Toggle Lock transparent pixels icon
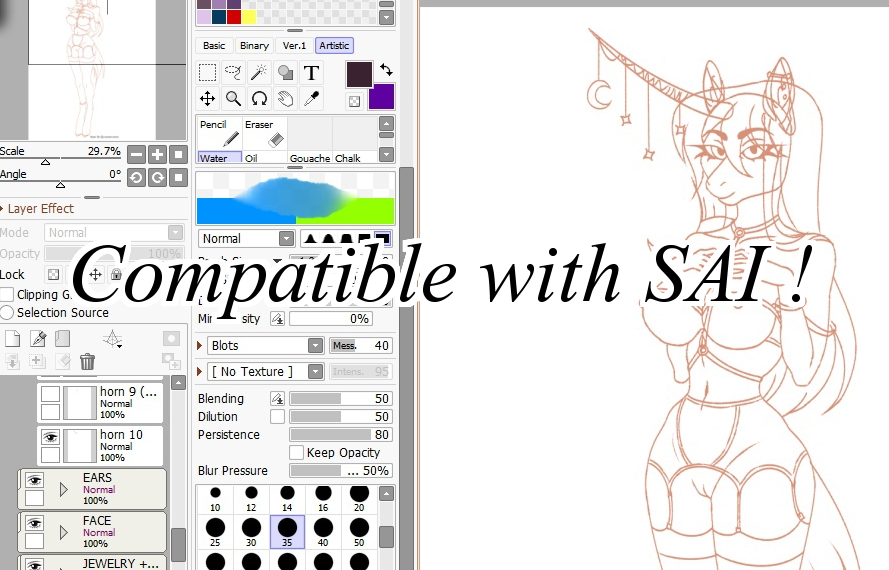The height and width of the screenshot is (570, 889). pyautogui.click(x=53, y=275)
